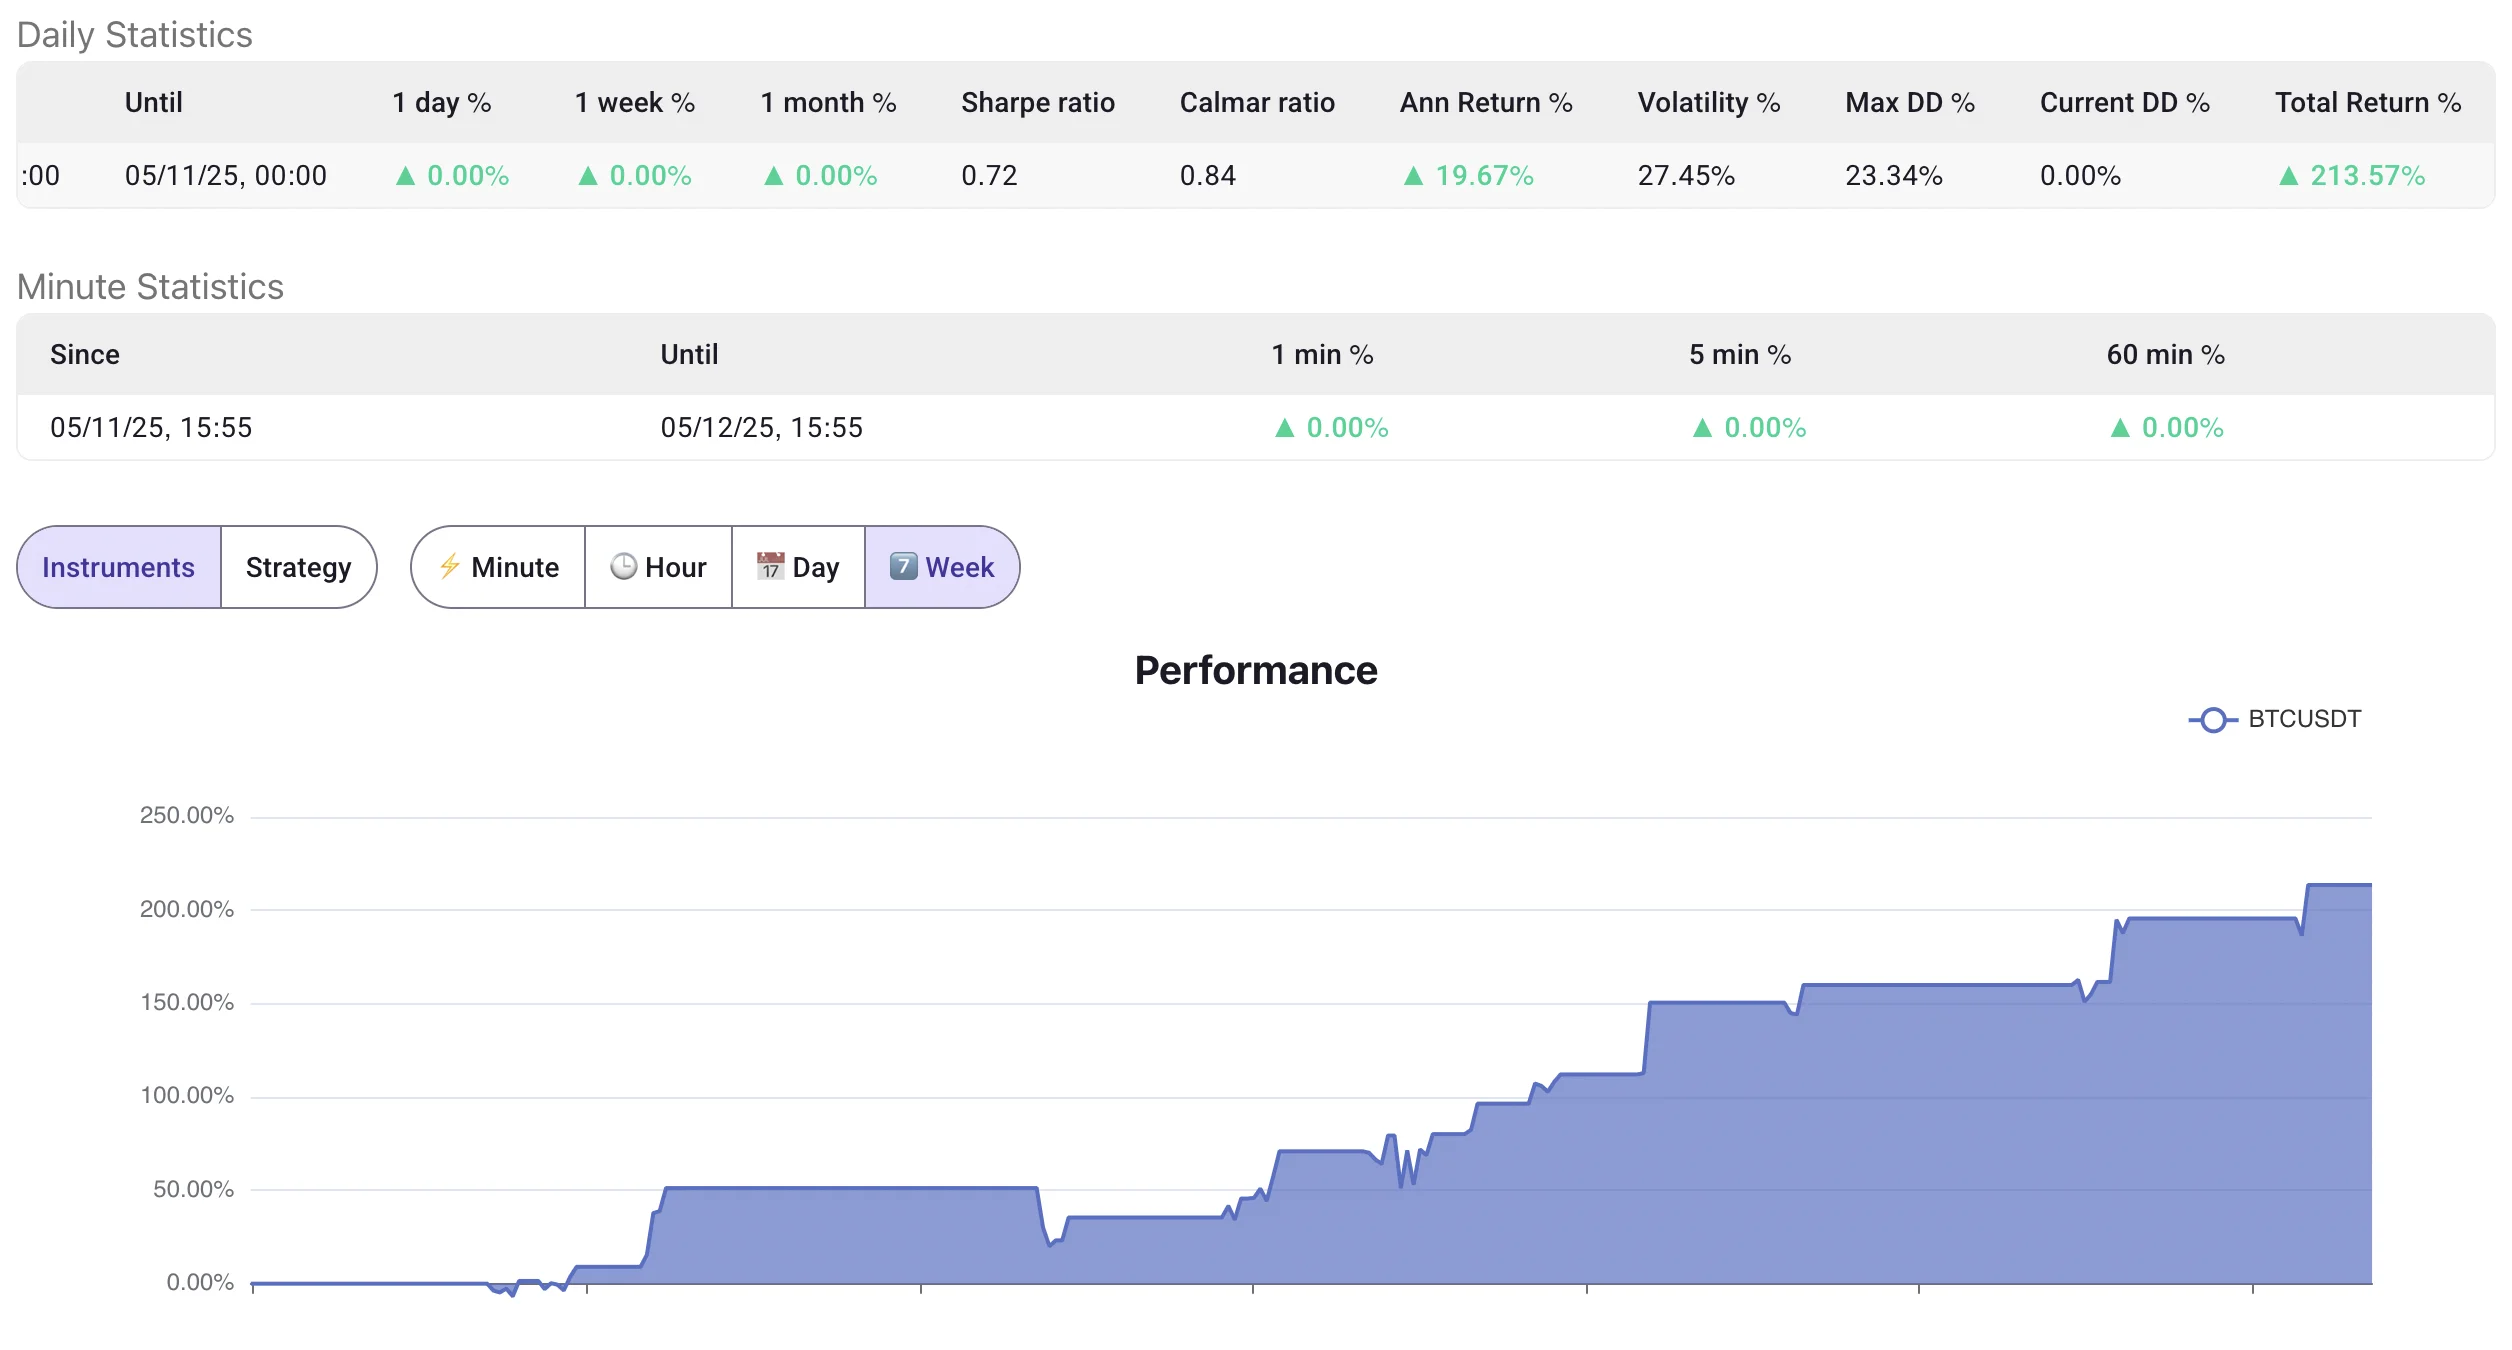
Task: Click the Volatility % column header
Action: click(1709, 102)
